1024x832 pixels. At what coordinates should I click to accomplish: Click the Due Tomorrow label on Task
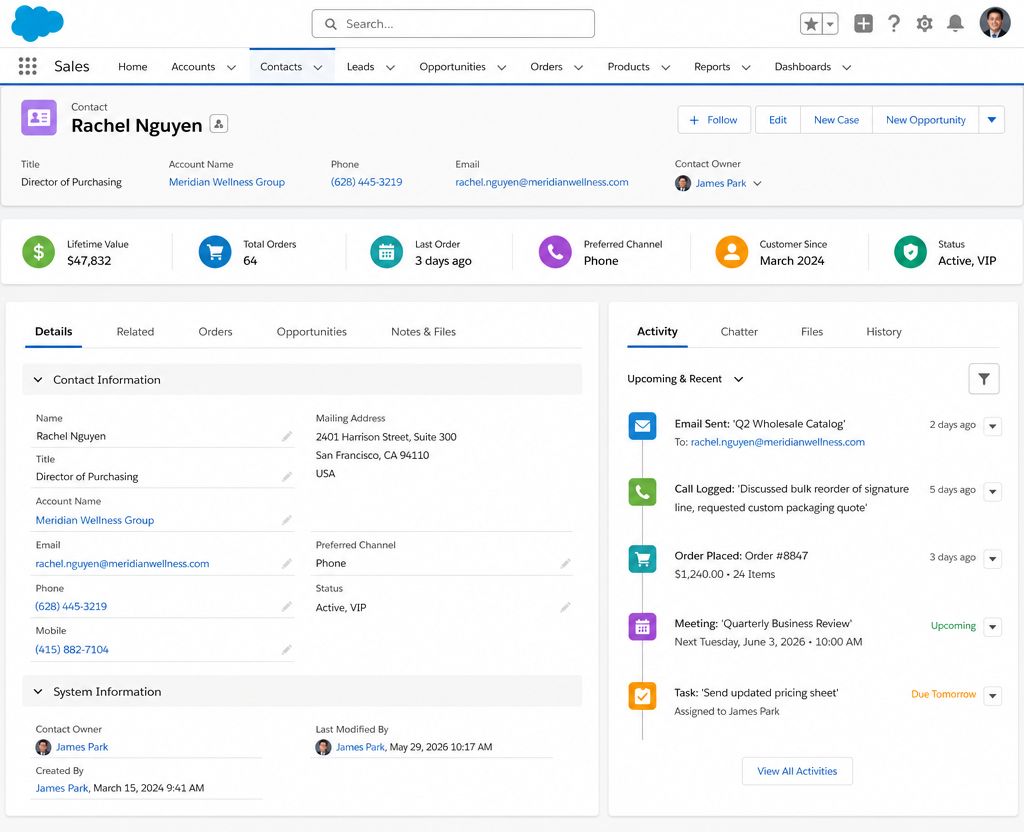click(944, 694)
